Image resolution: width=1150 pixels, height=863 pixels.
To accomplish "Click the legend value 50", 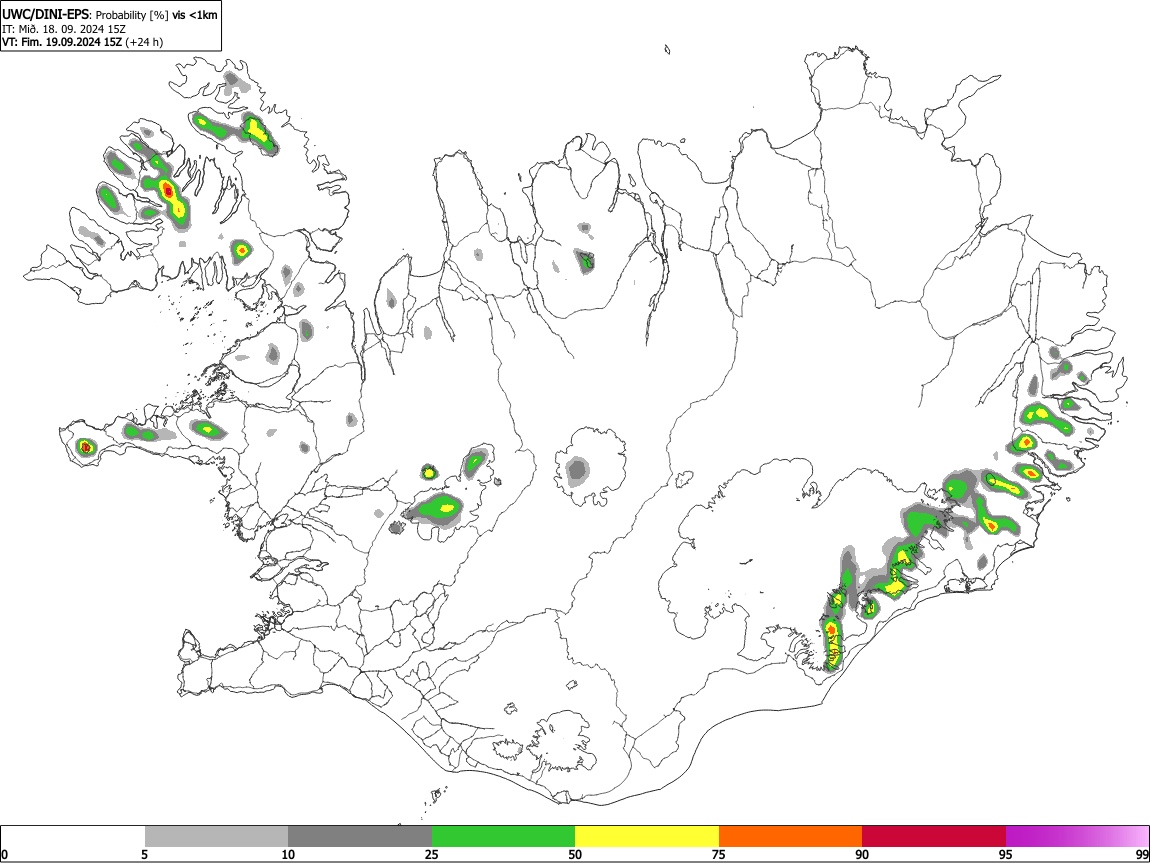I will click(575, 854).
